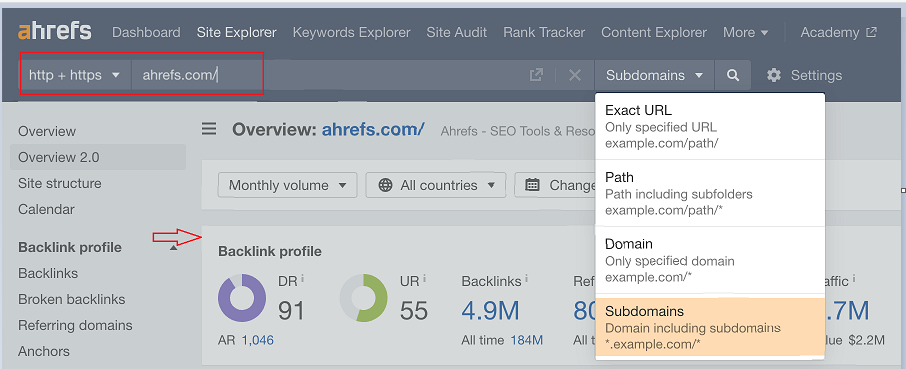Image resolution: width=906 pixels, height=369 pixels.
Task: Open the Dashboard page
Action: tap(146, 32)
